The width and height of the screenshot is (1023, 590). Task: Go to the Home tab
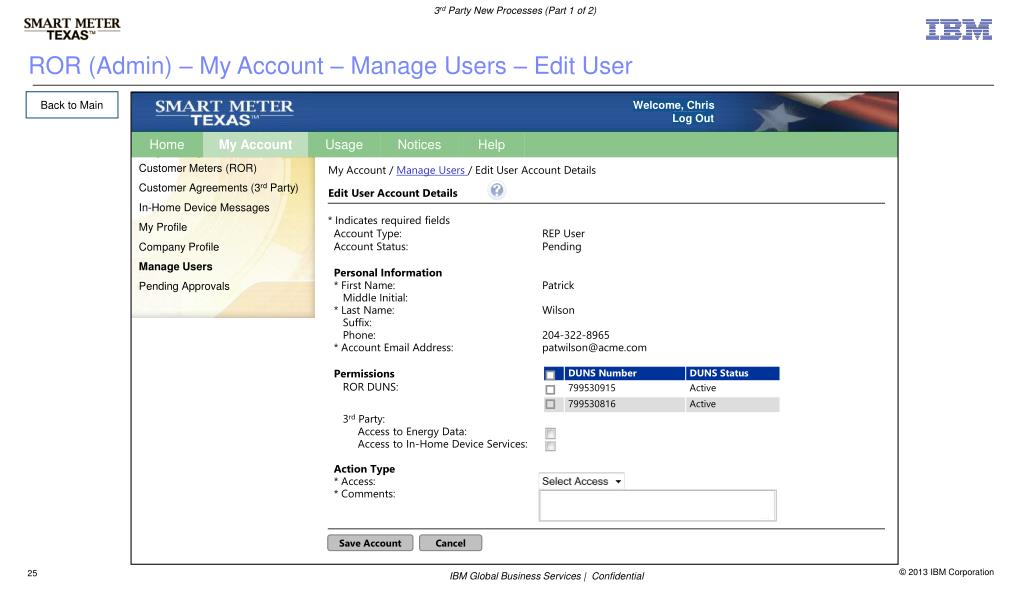167,145
